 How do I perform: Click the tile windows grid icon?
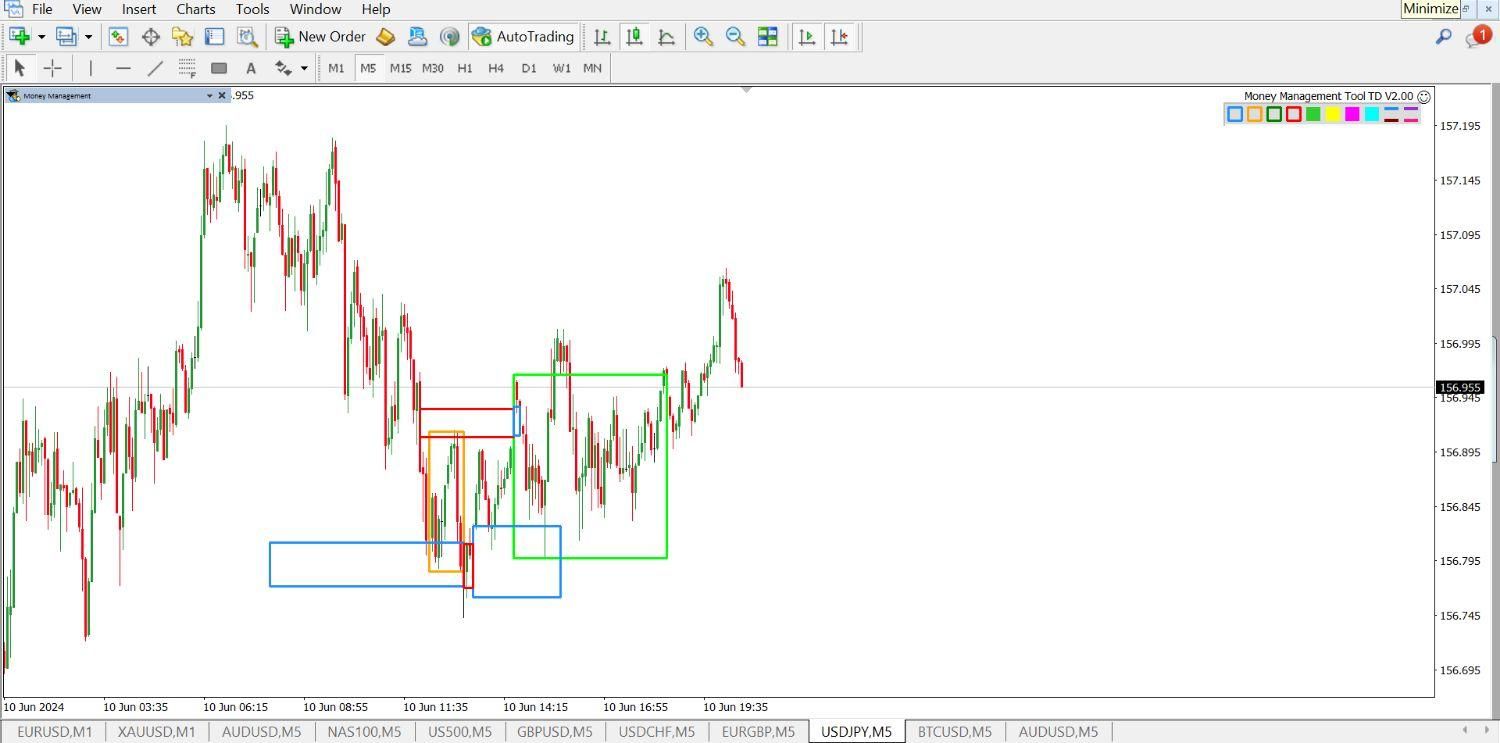[767, 37]
